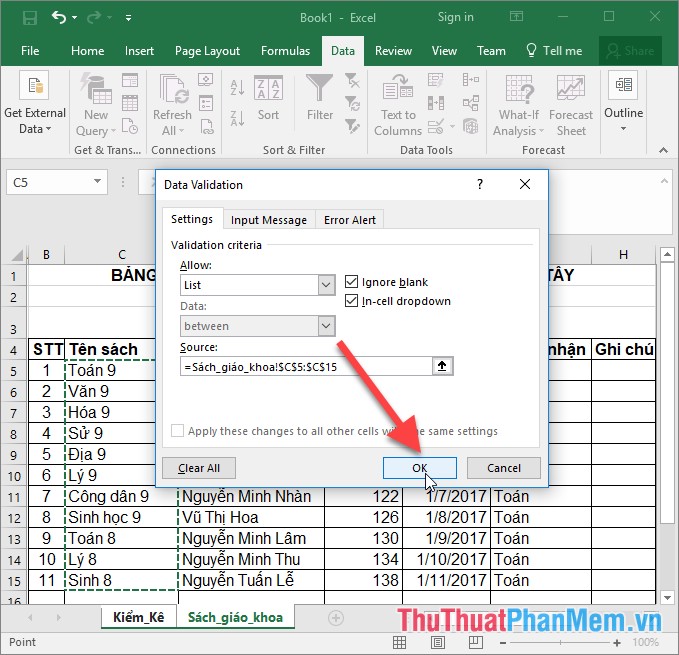Confirm the dialog with OK
Screen dimensions: 679x655
point(419,468)
